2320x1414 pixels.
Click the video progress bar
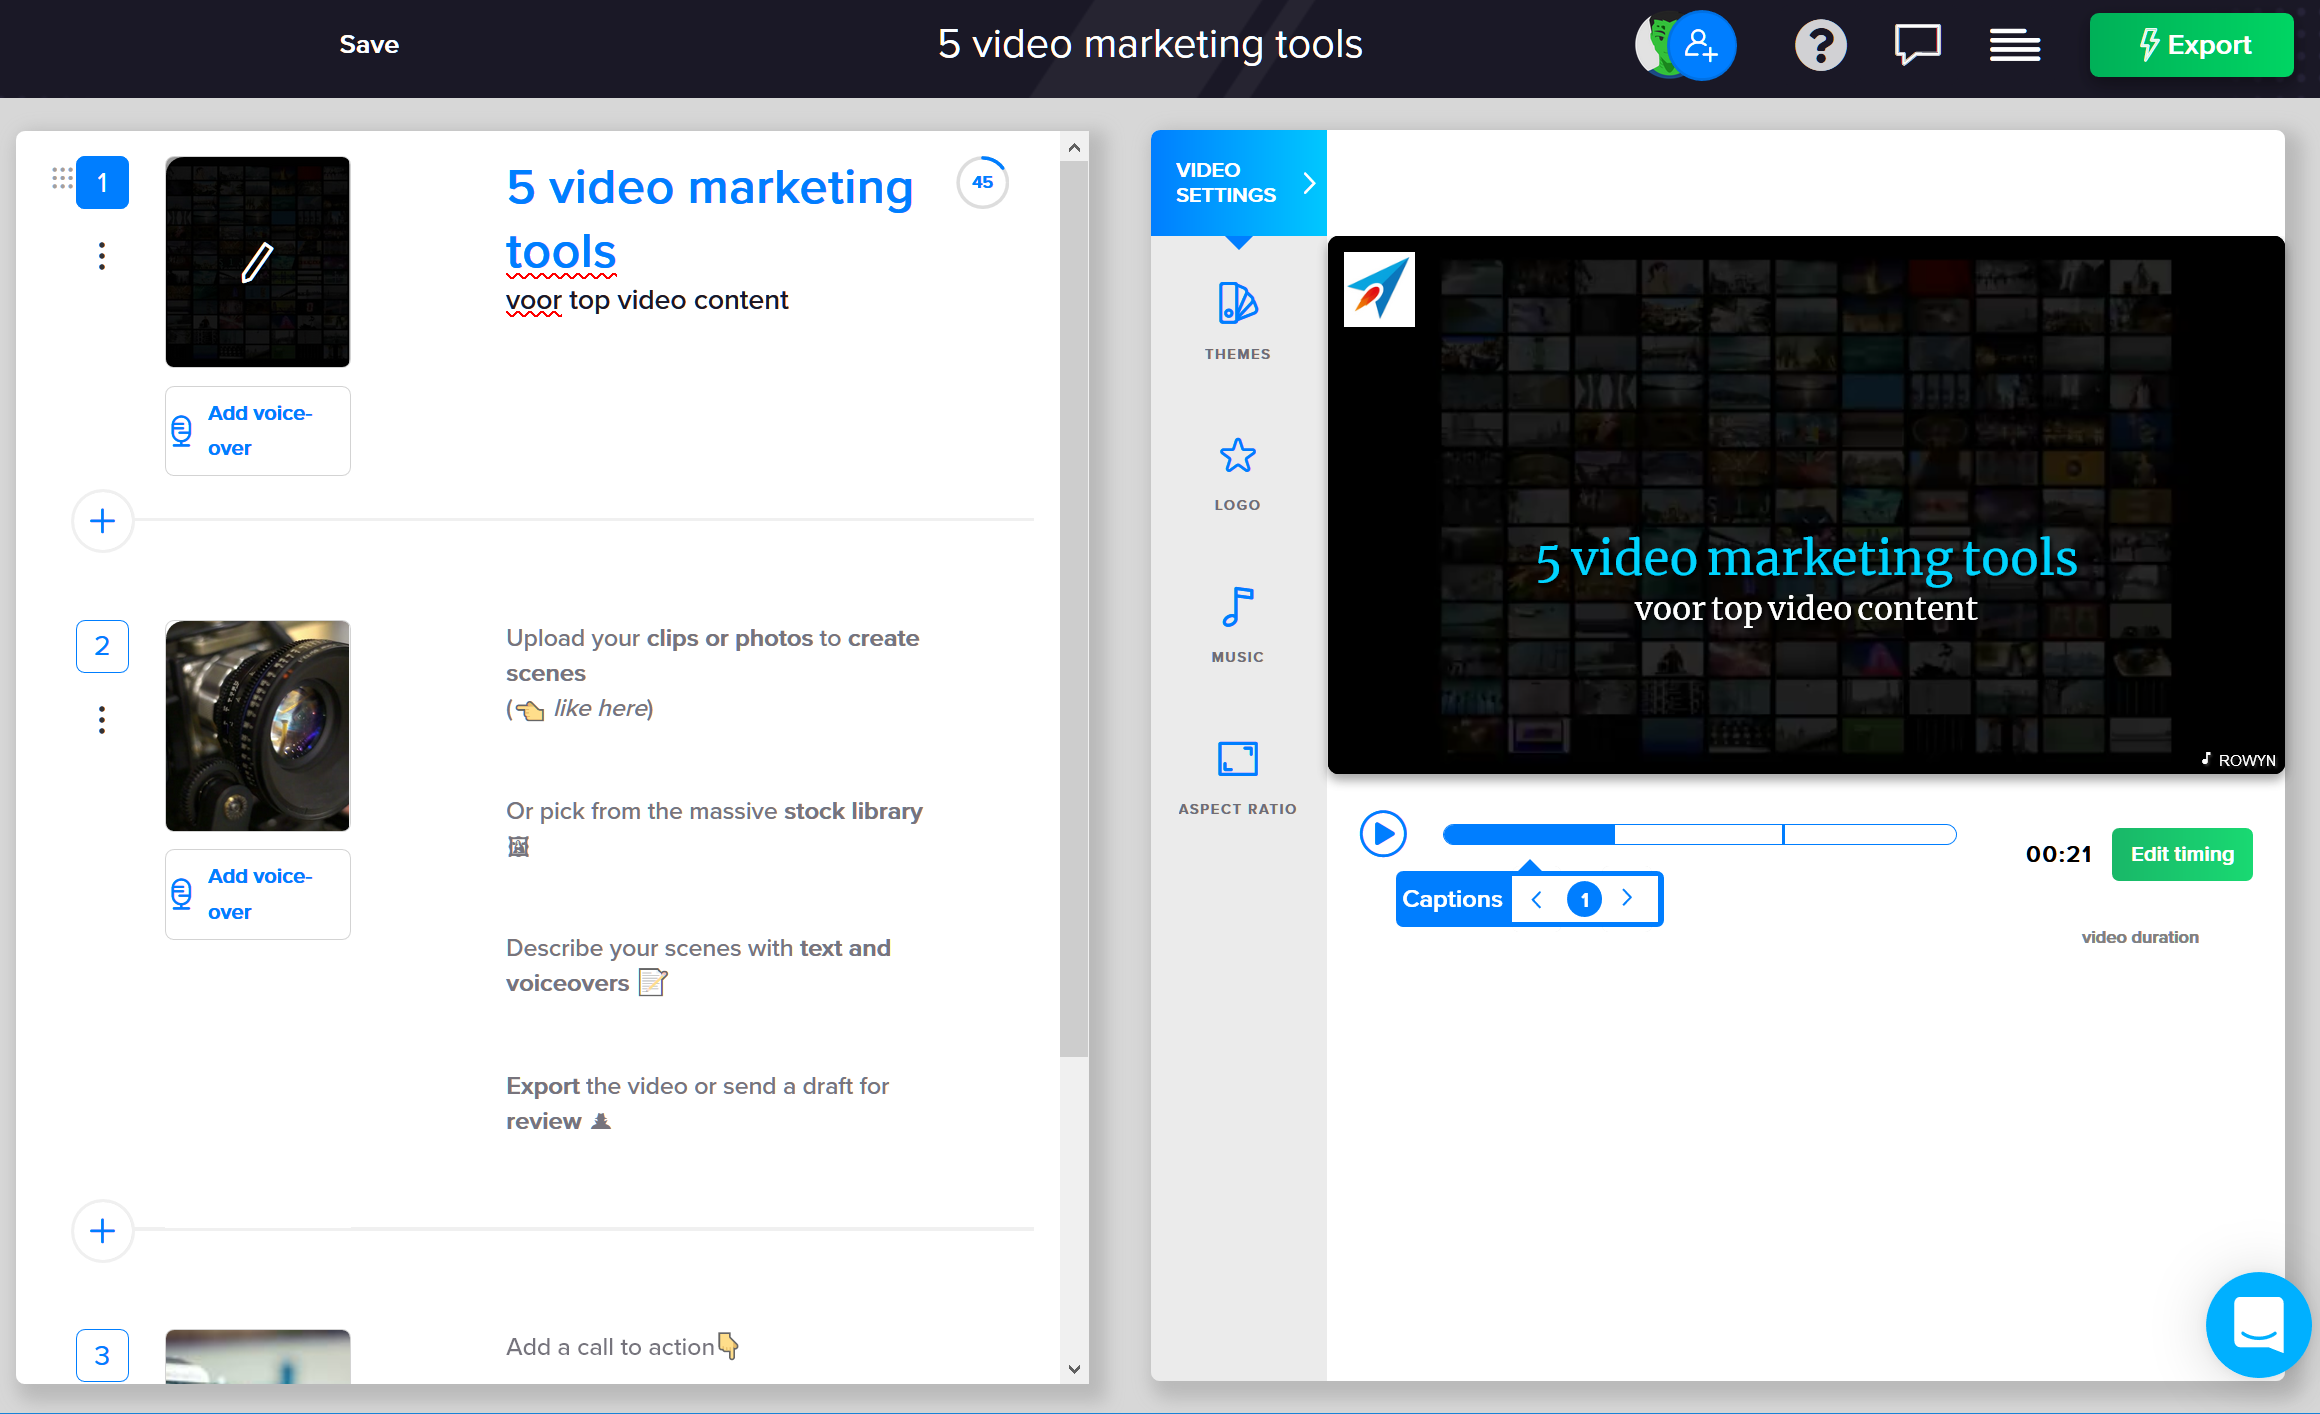1699,834
